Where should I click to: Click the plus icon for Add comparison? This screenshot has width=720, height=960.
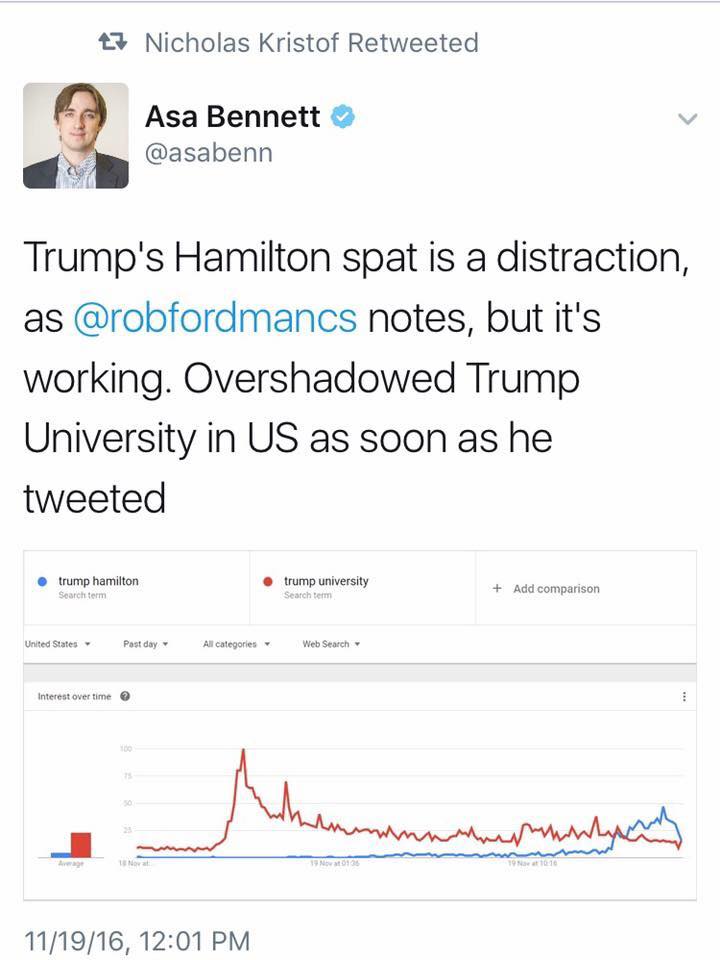tap(497, 588)
